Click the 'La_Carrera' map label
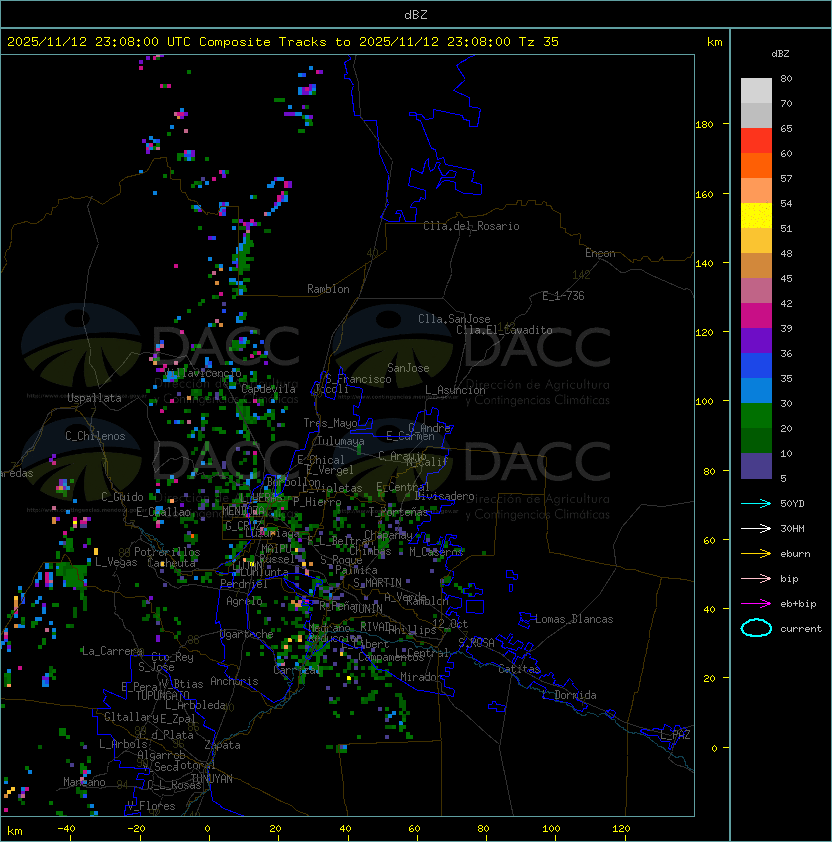The width and height of the screenshot is (832, 842). pos(112,651)
